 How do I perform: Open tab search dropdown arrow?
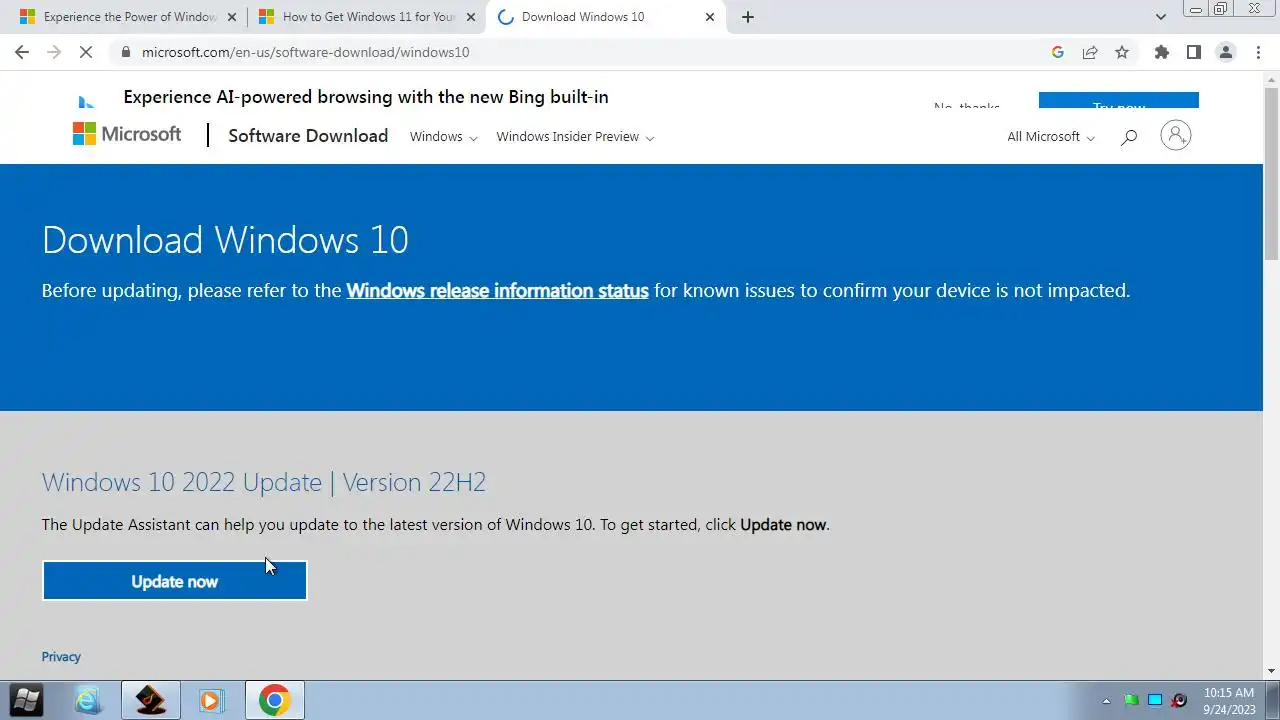click(1161, 17)
